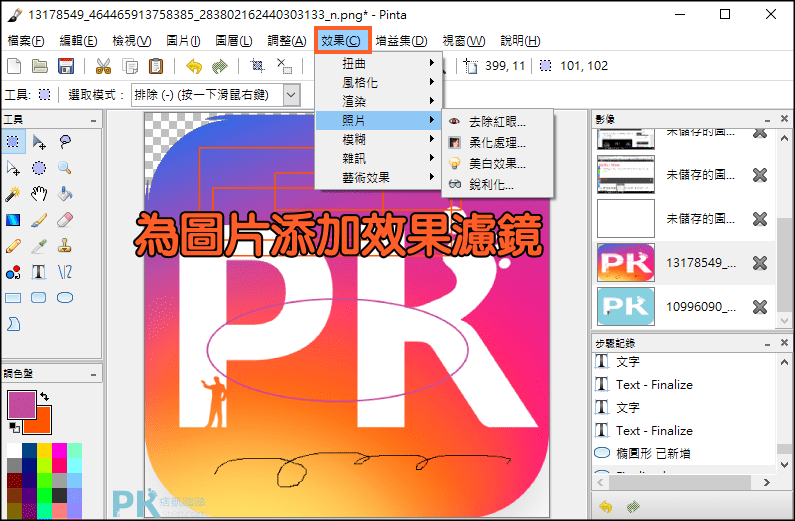Select the Color Picker eyedropper tool
Screen dimensions: 795x521
[39, 246]
